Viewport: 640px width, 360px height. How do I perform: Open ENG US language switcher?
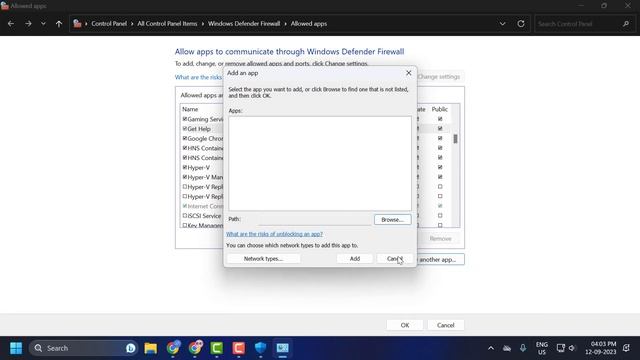[542, 348]
